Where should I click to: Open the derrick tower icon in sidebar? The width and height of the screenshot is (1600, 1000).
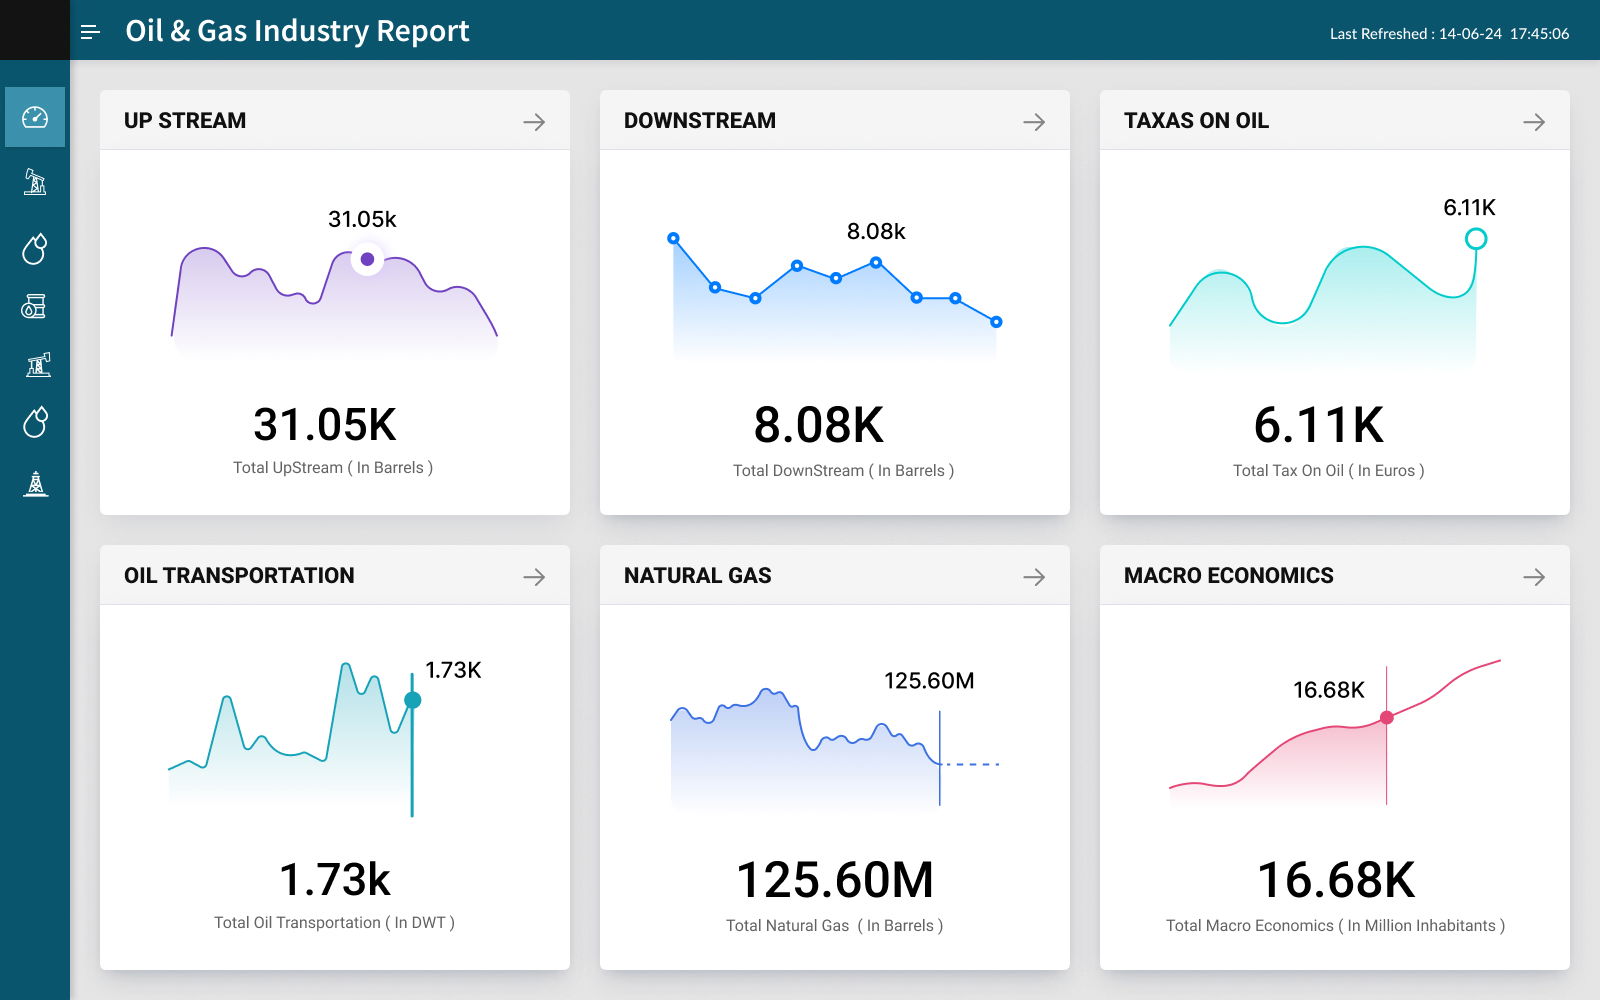[x=36, y=484]
